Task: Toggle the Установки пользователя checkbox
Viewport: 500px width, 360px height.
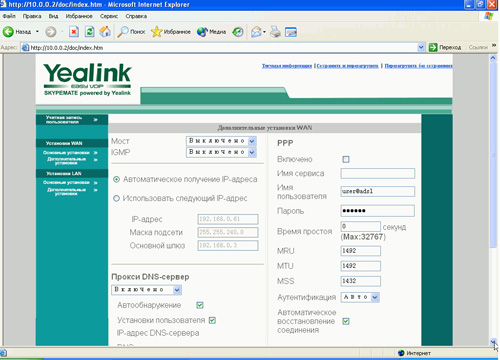Action: pos(212,320)
